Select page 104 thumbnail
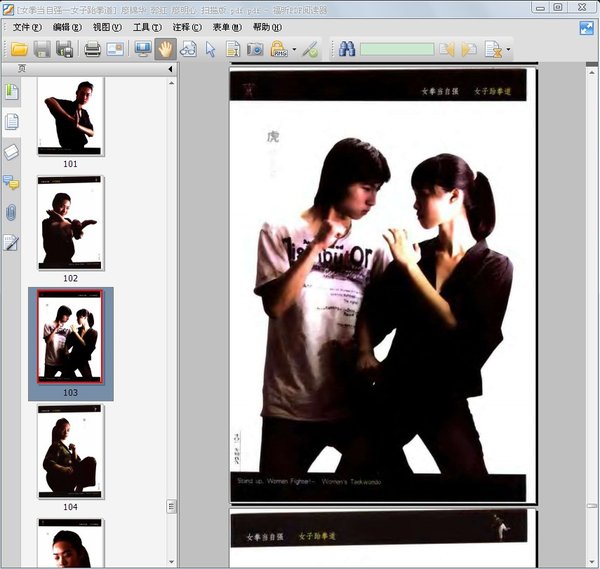Viewport: 600px width, 569px height. [70, 452]
